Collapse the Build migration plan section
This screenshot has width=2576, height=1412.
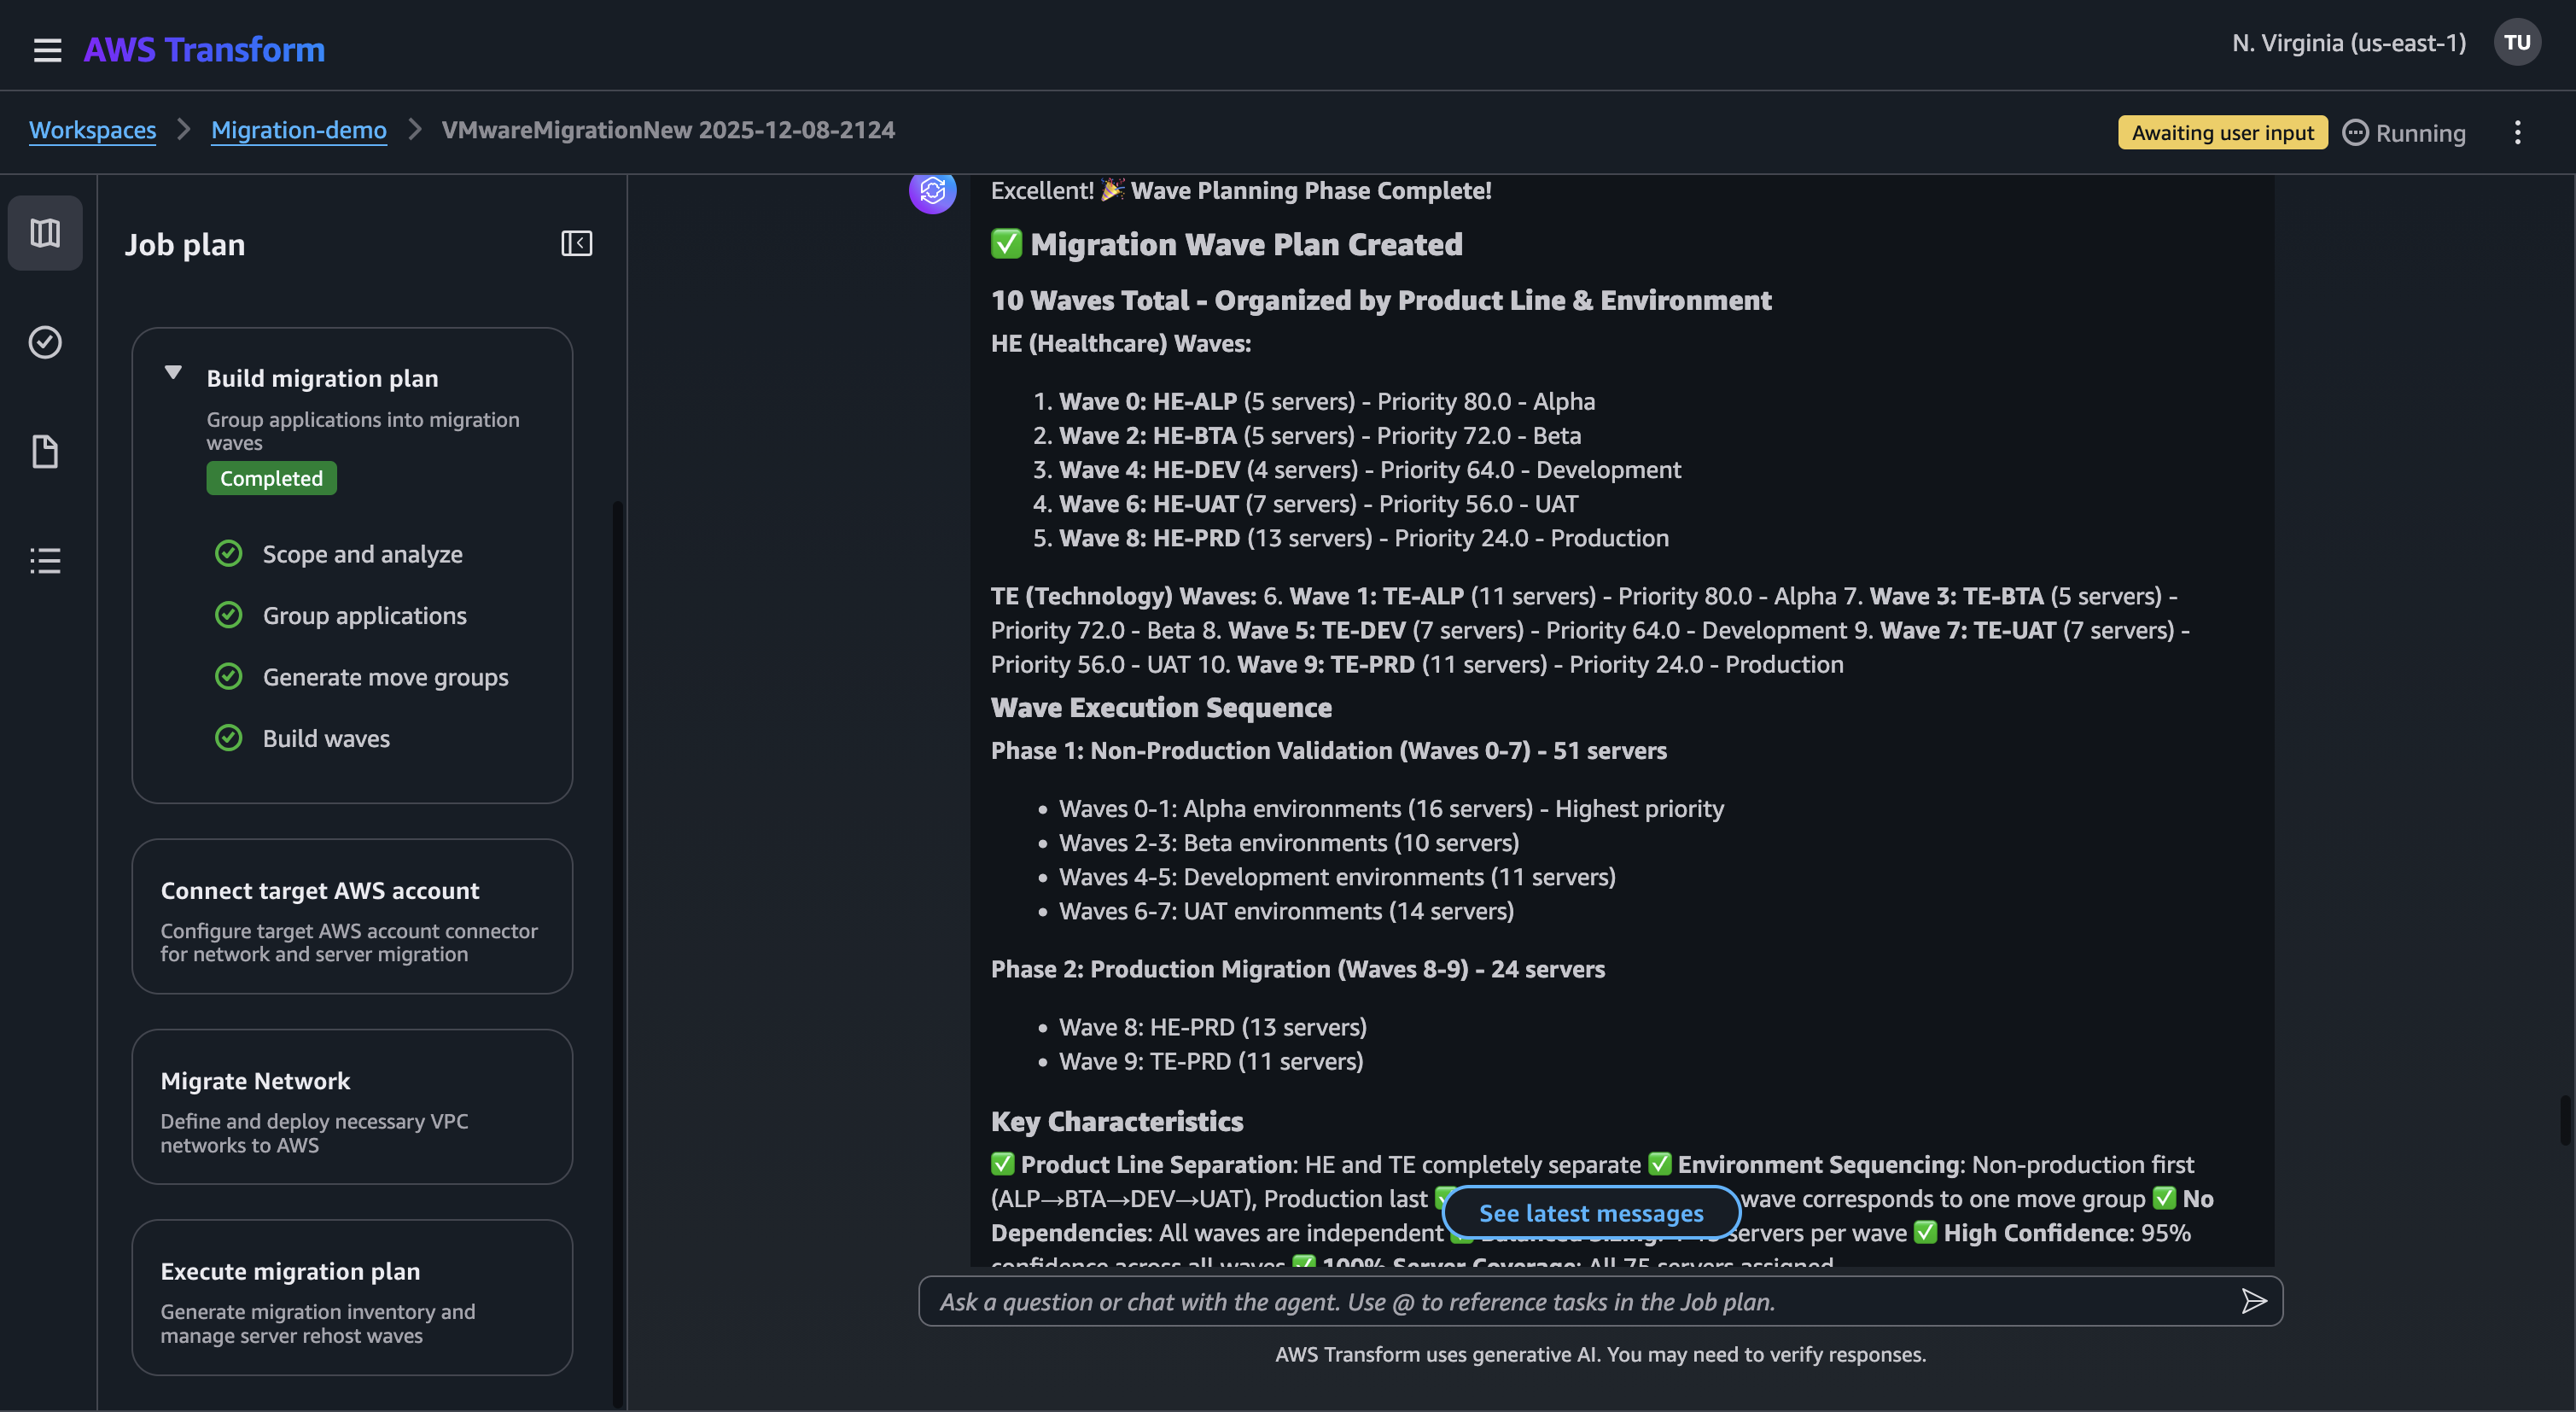(x=173, y=373)
